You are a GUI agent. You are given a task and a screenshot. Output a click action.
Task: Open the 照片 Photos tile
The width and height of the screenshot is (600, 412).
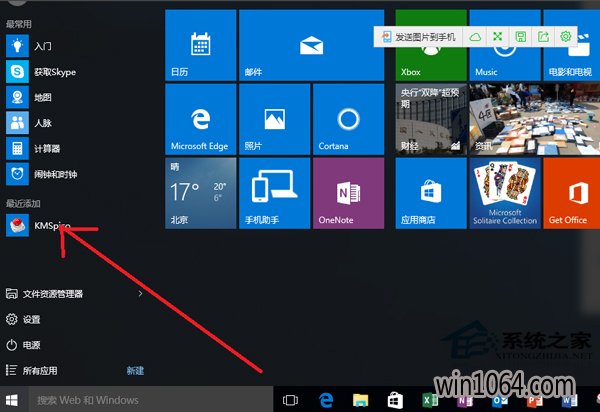274,119
